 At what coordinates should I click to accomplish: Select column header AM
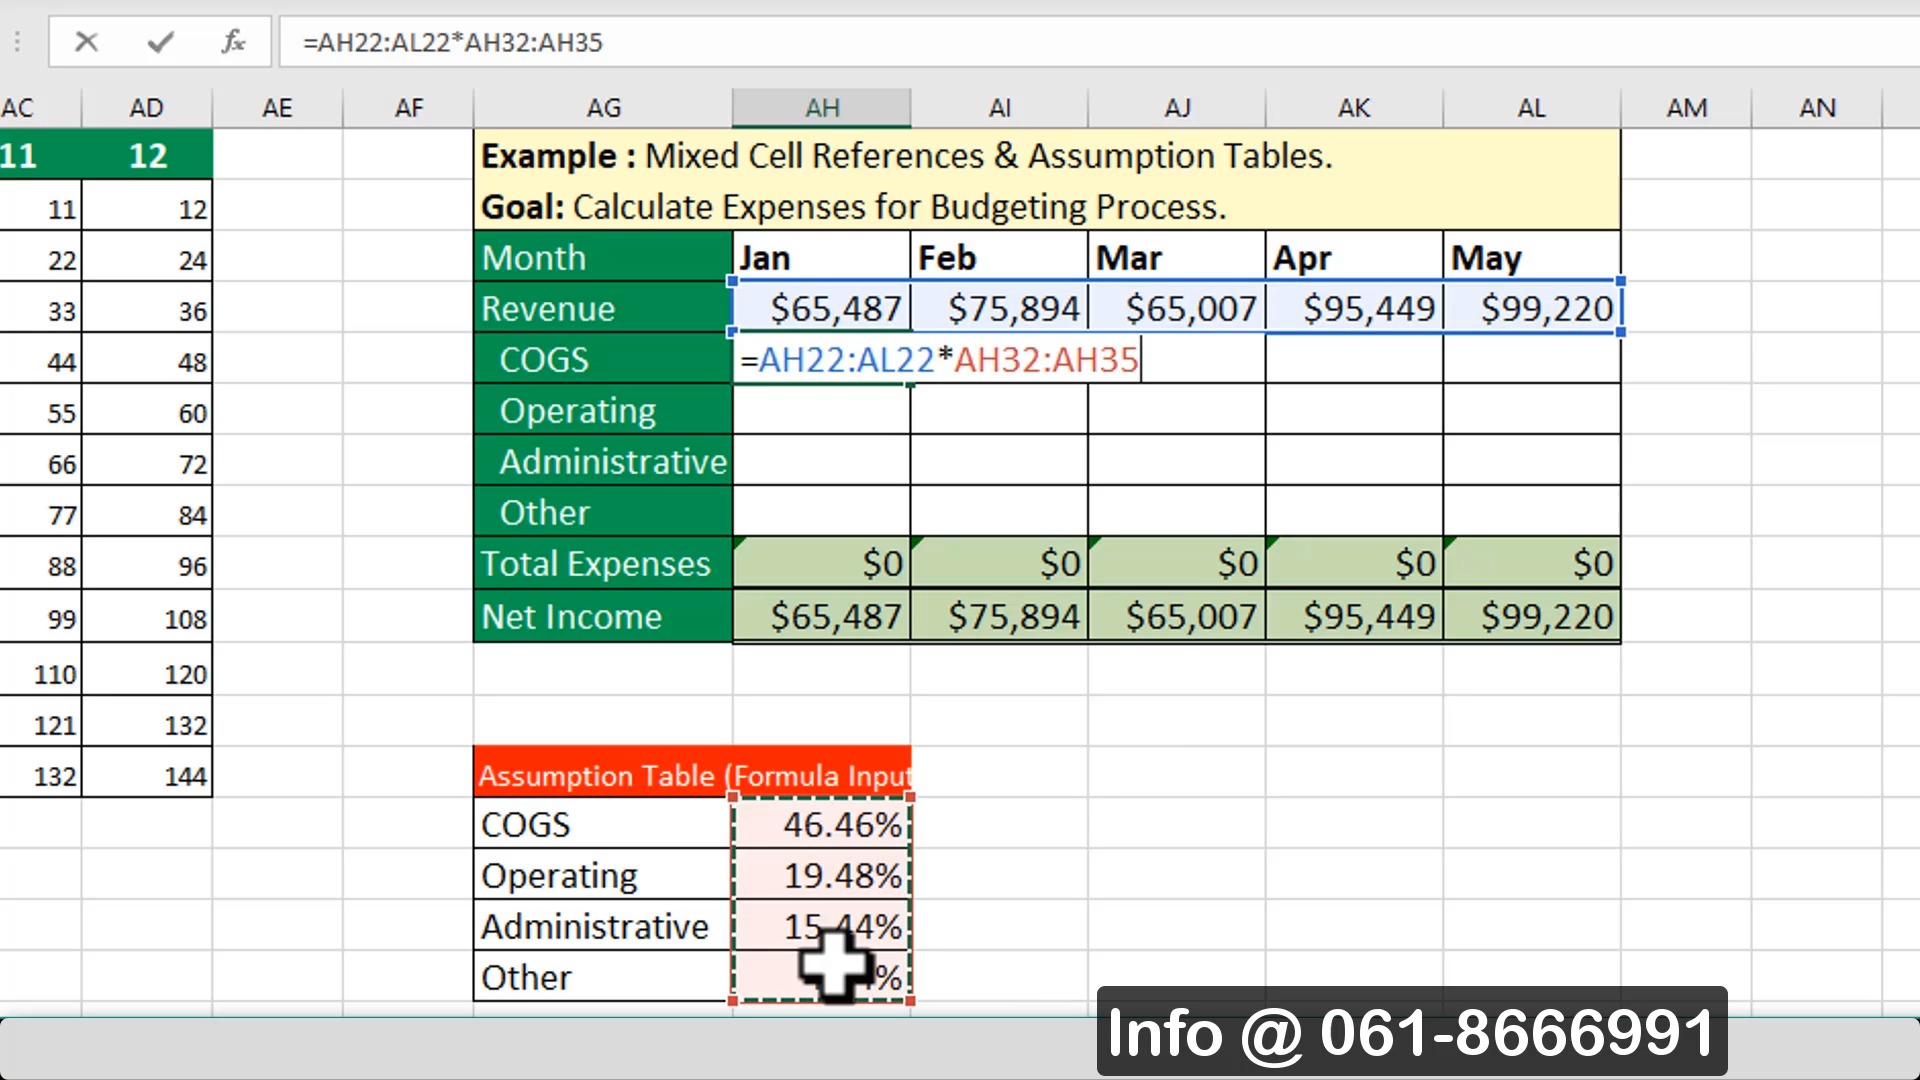1686,108
